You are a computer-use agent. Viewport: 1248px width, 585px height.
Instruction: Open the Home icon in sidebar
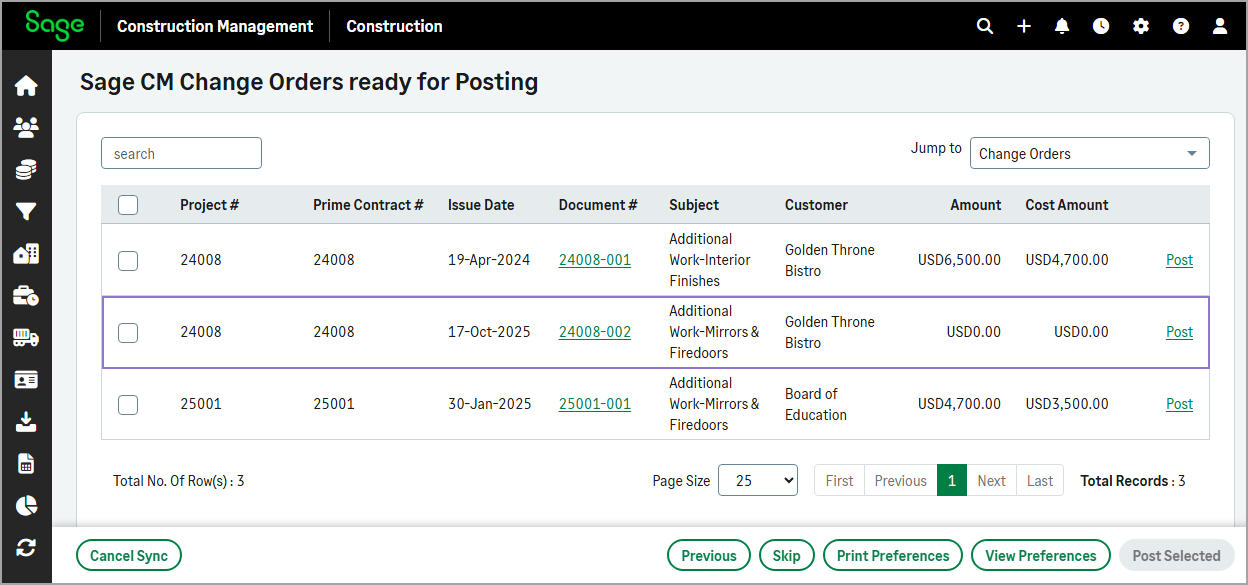point(26,86)
